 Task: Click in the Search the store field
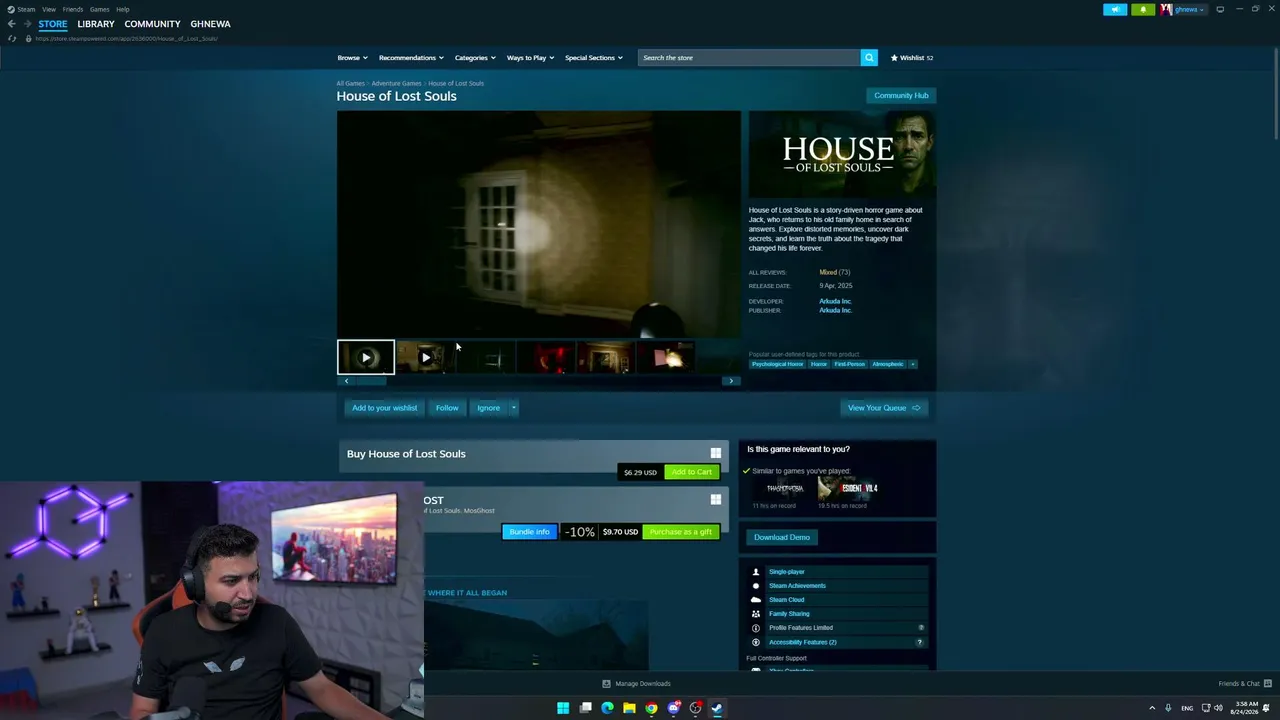tap(749, 58)
